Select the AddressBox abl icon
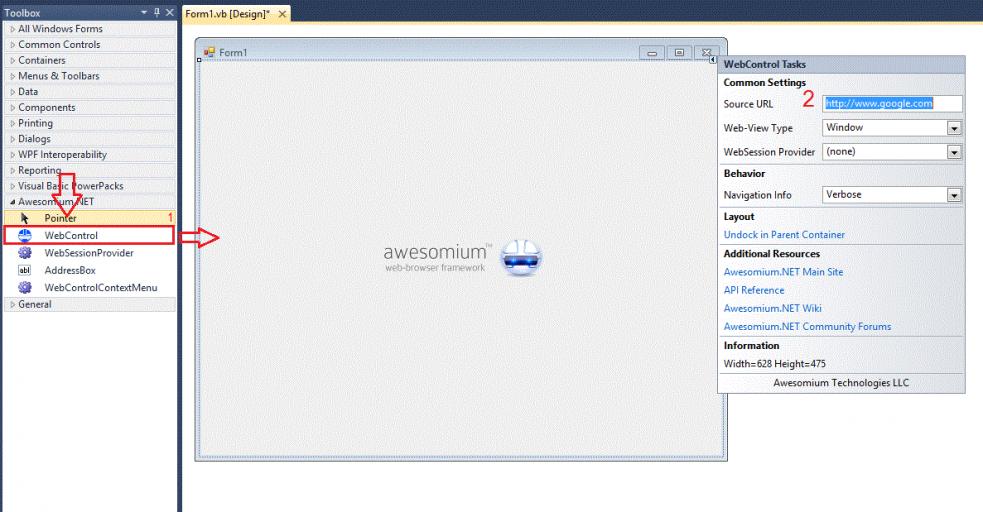983x512 pixels. tap(24, 270)
